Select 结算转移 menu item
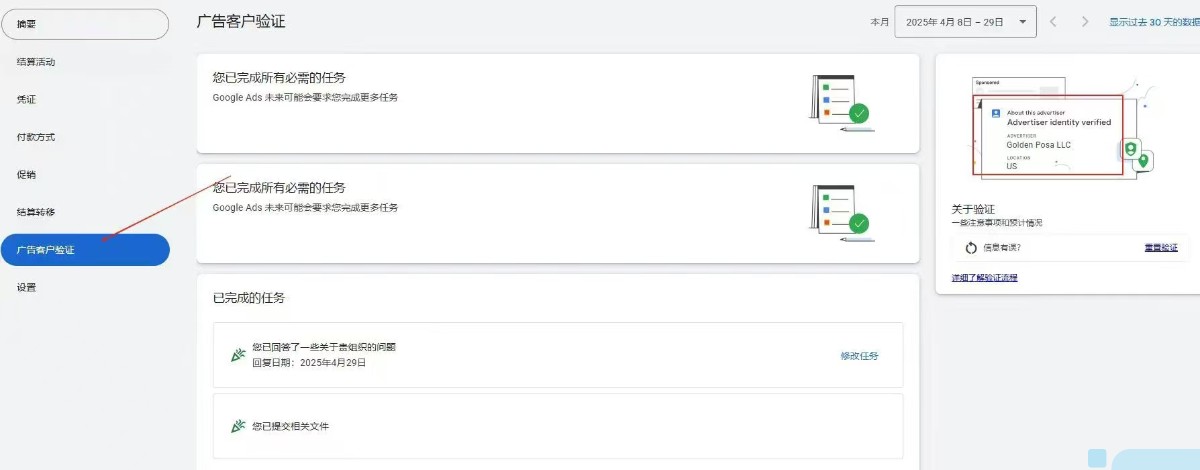The width and height of the screenshot is (1200, 470). [x=36, y=212]
